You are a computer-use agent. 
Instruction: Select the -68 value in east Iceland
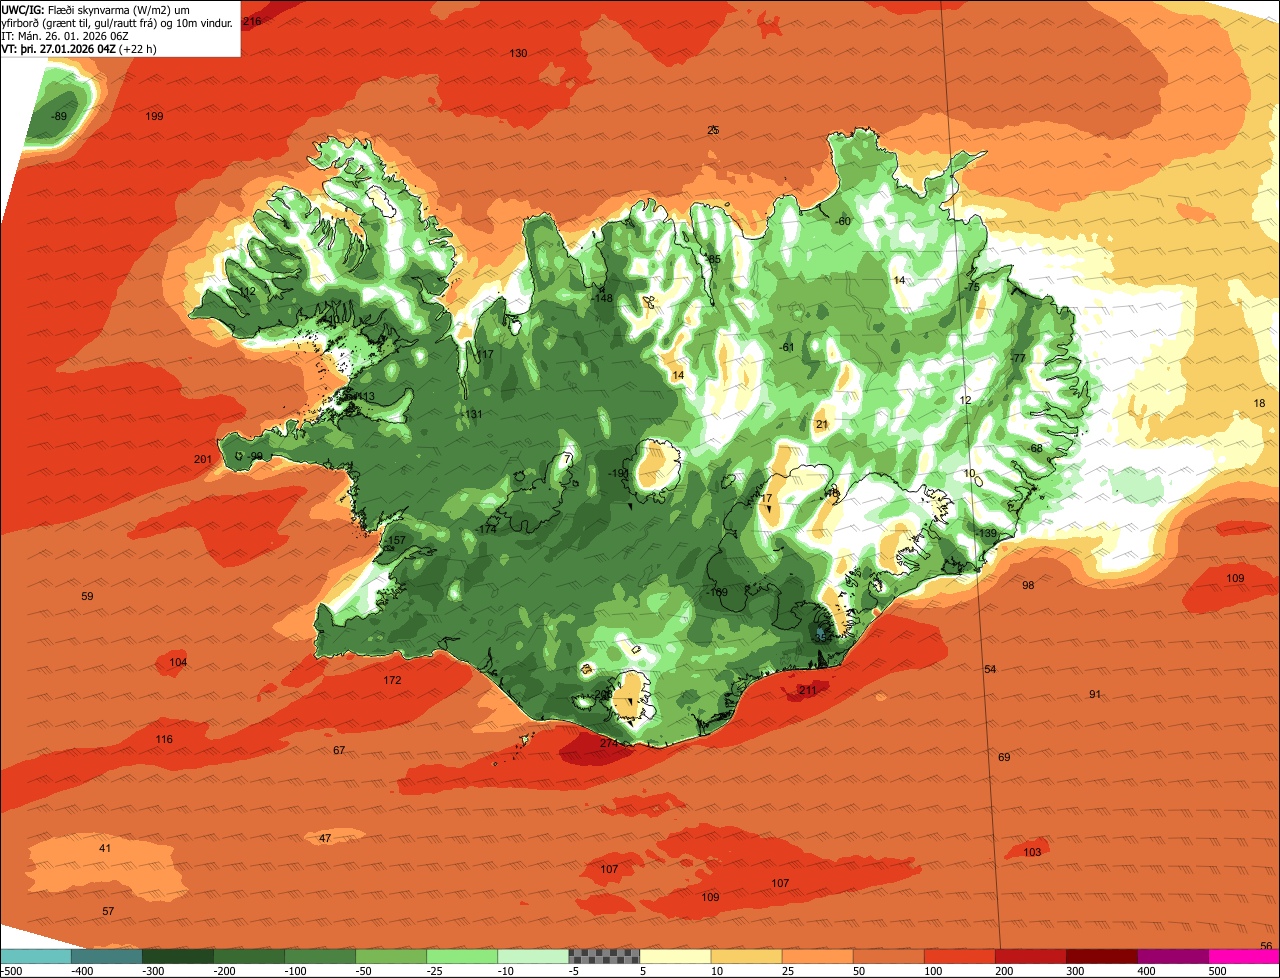(1035, 448)
